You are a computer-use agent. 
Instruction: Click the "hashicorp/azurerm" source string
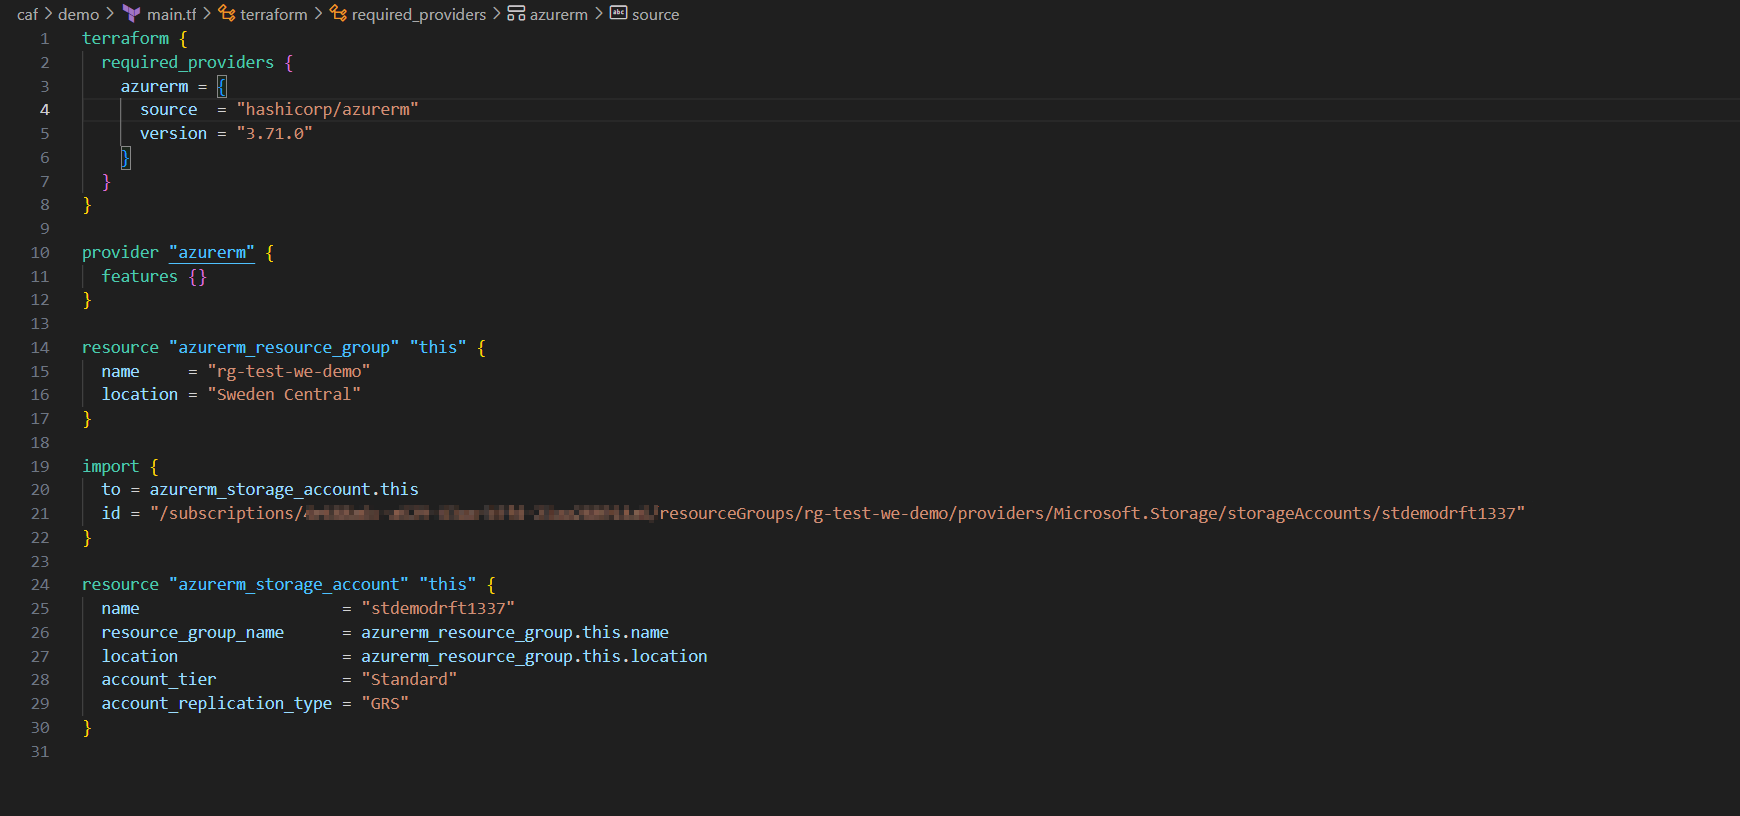[327, 109]
